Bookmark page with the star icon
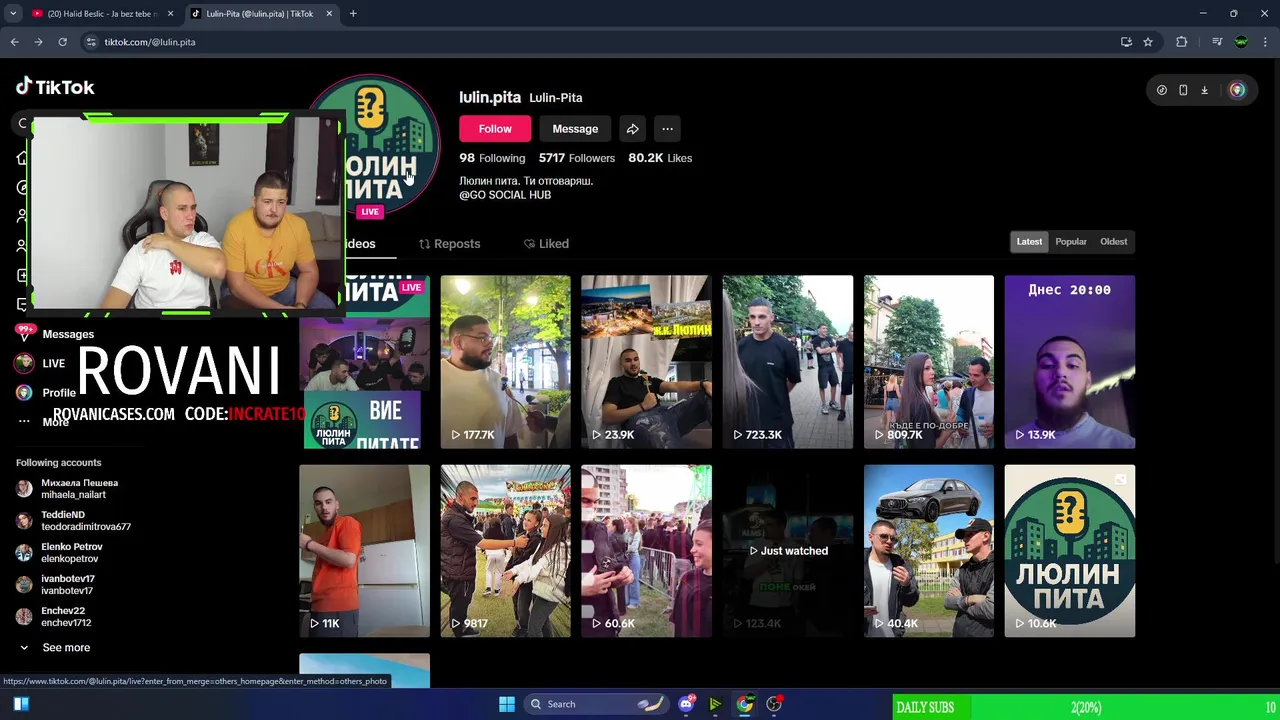The height and width of the screenshot is (720, 1280). click(1148, 42)
